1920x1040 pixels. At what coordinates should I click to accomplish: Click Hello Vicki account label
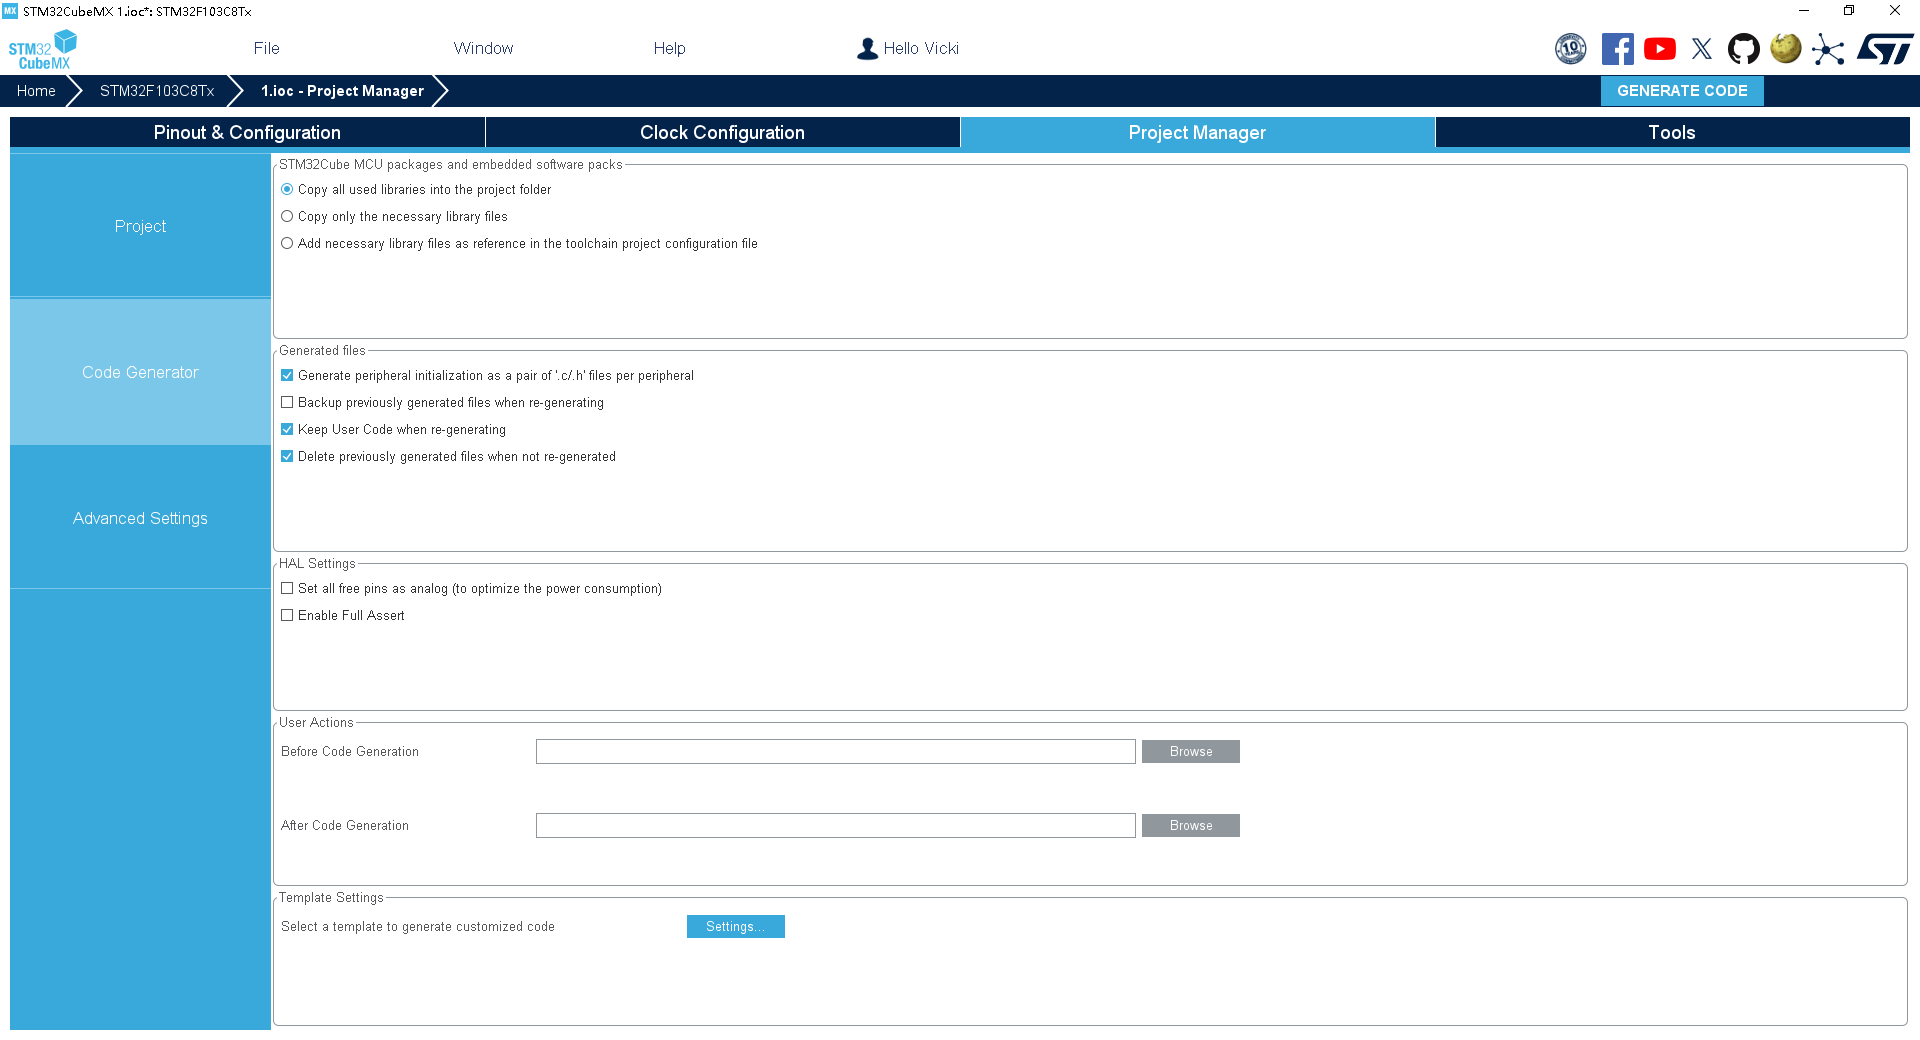pos(921,48)
